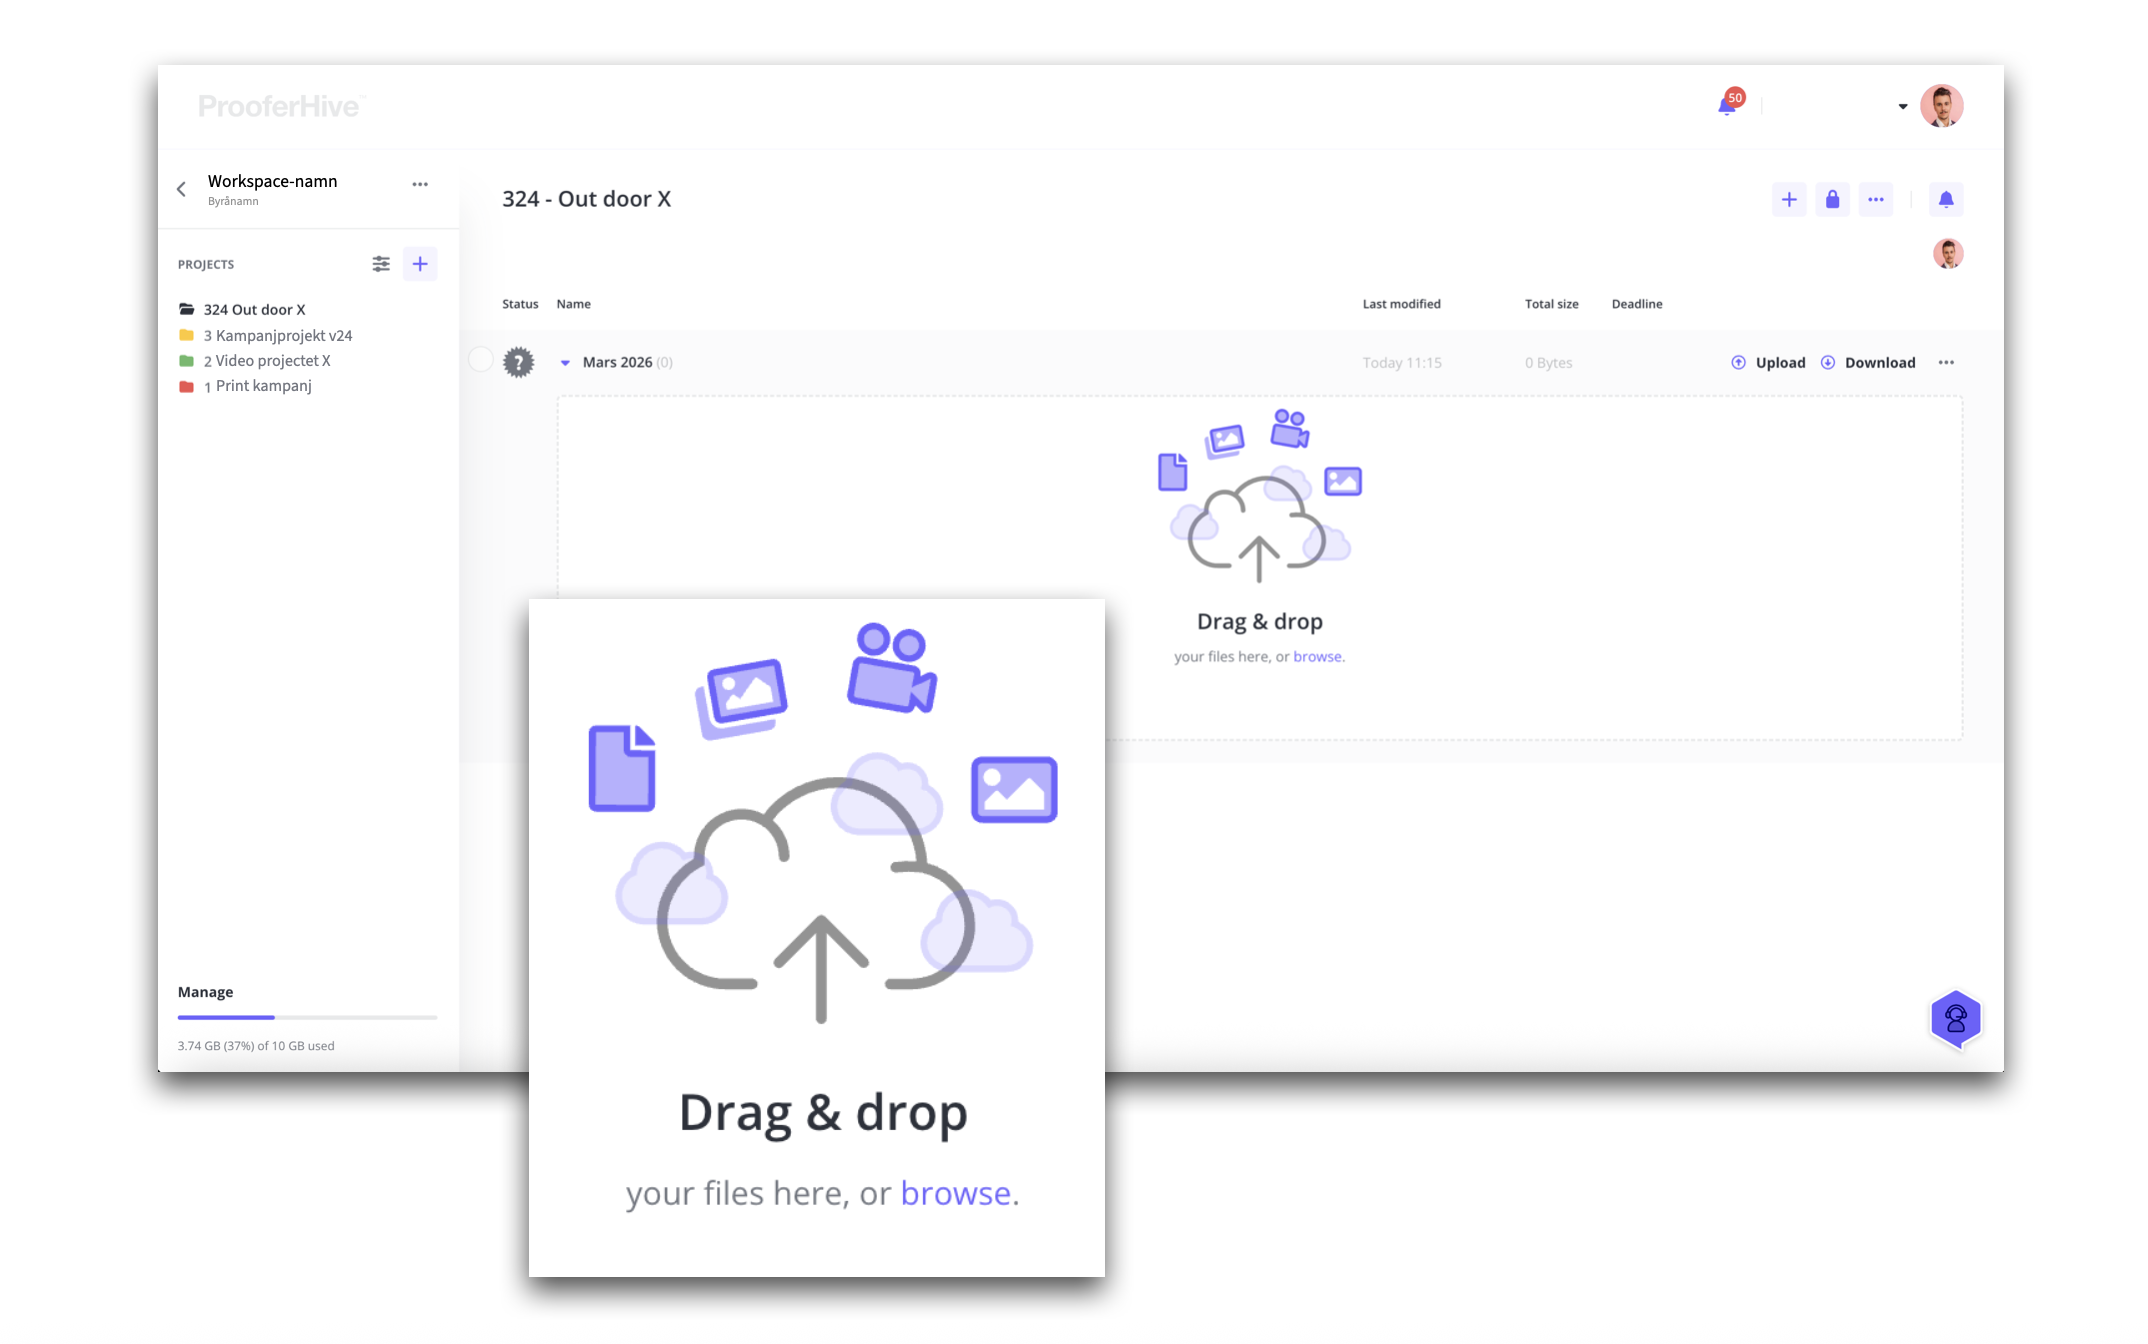The height and width of the screenshot is (1344, 2148).
Task: Select the Mars 2026 row checkbox
Action: coord(481,360)
